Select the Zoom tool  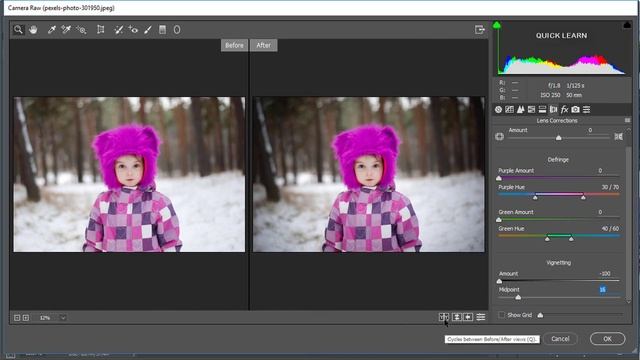click(x=18, y=29)
